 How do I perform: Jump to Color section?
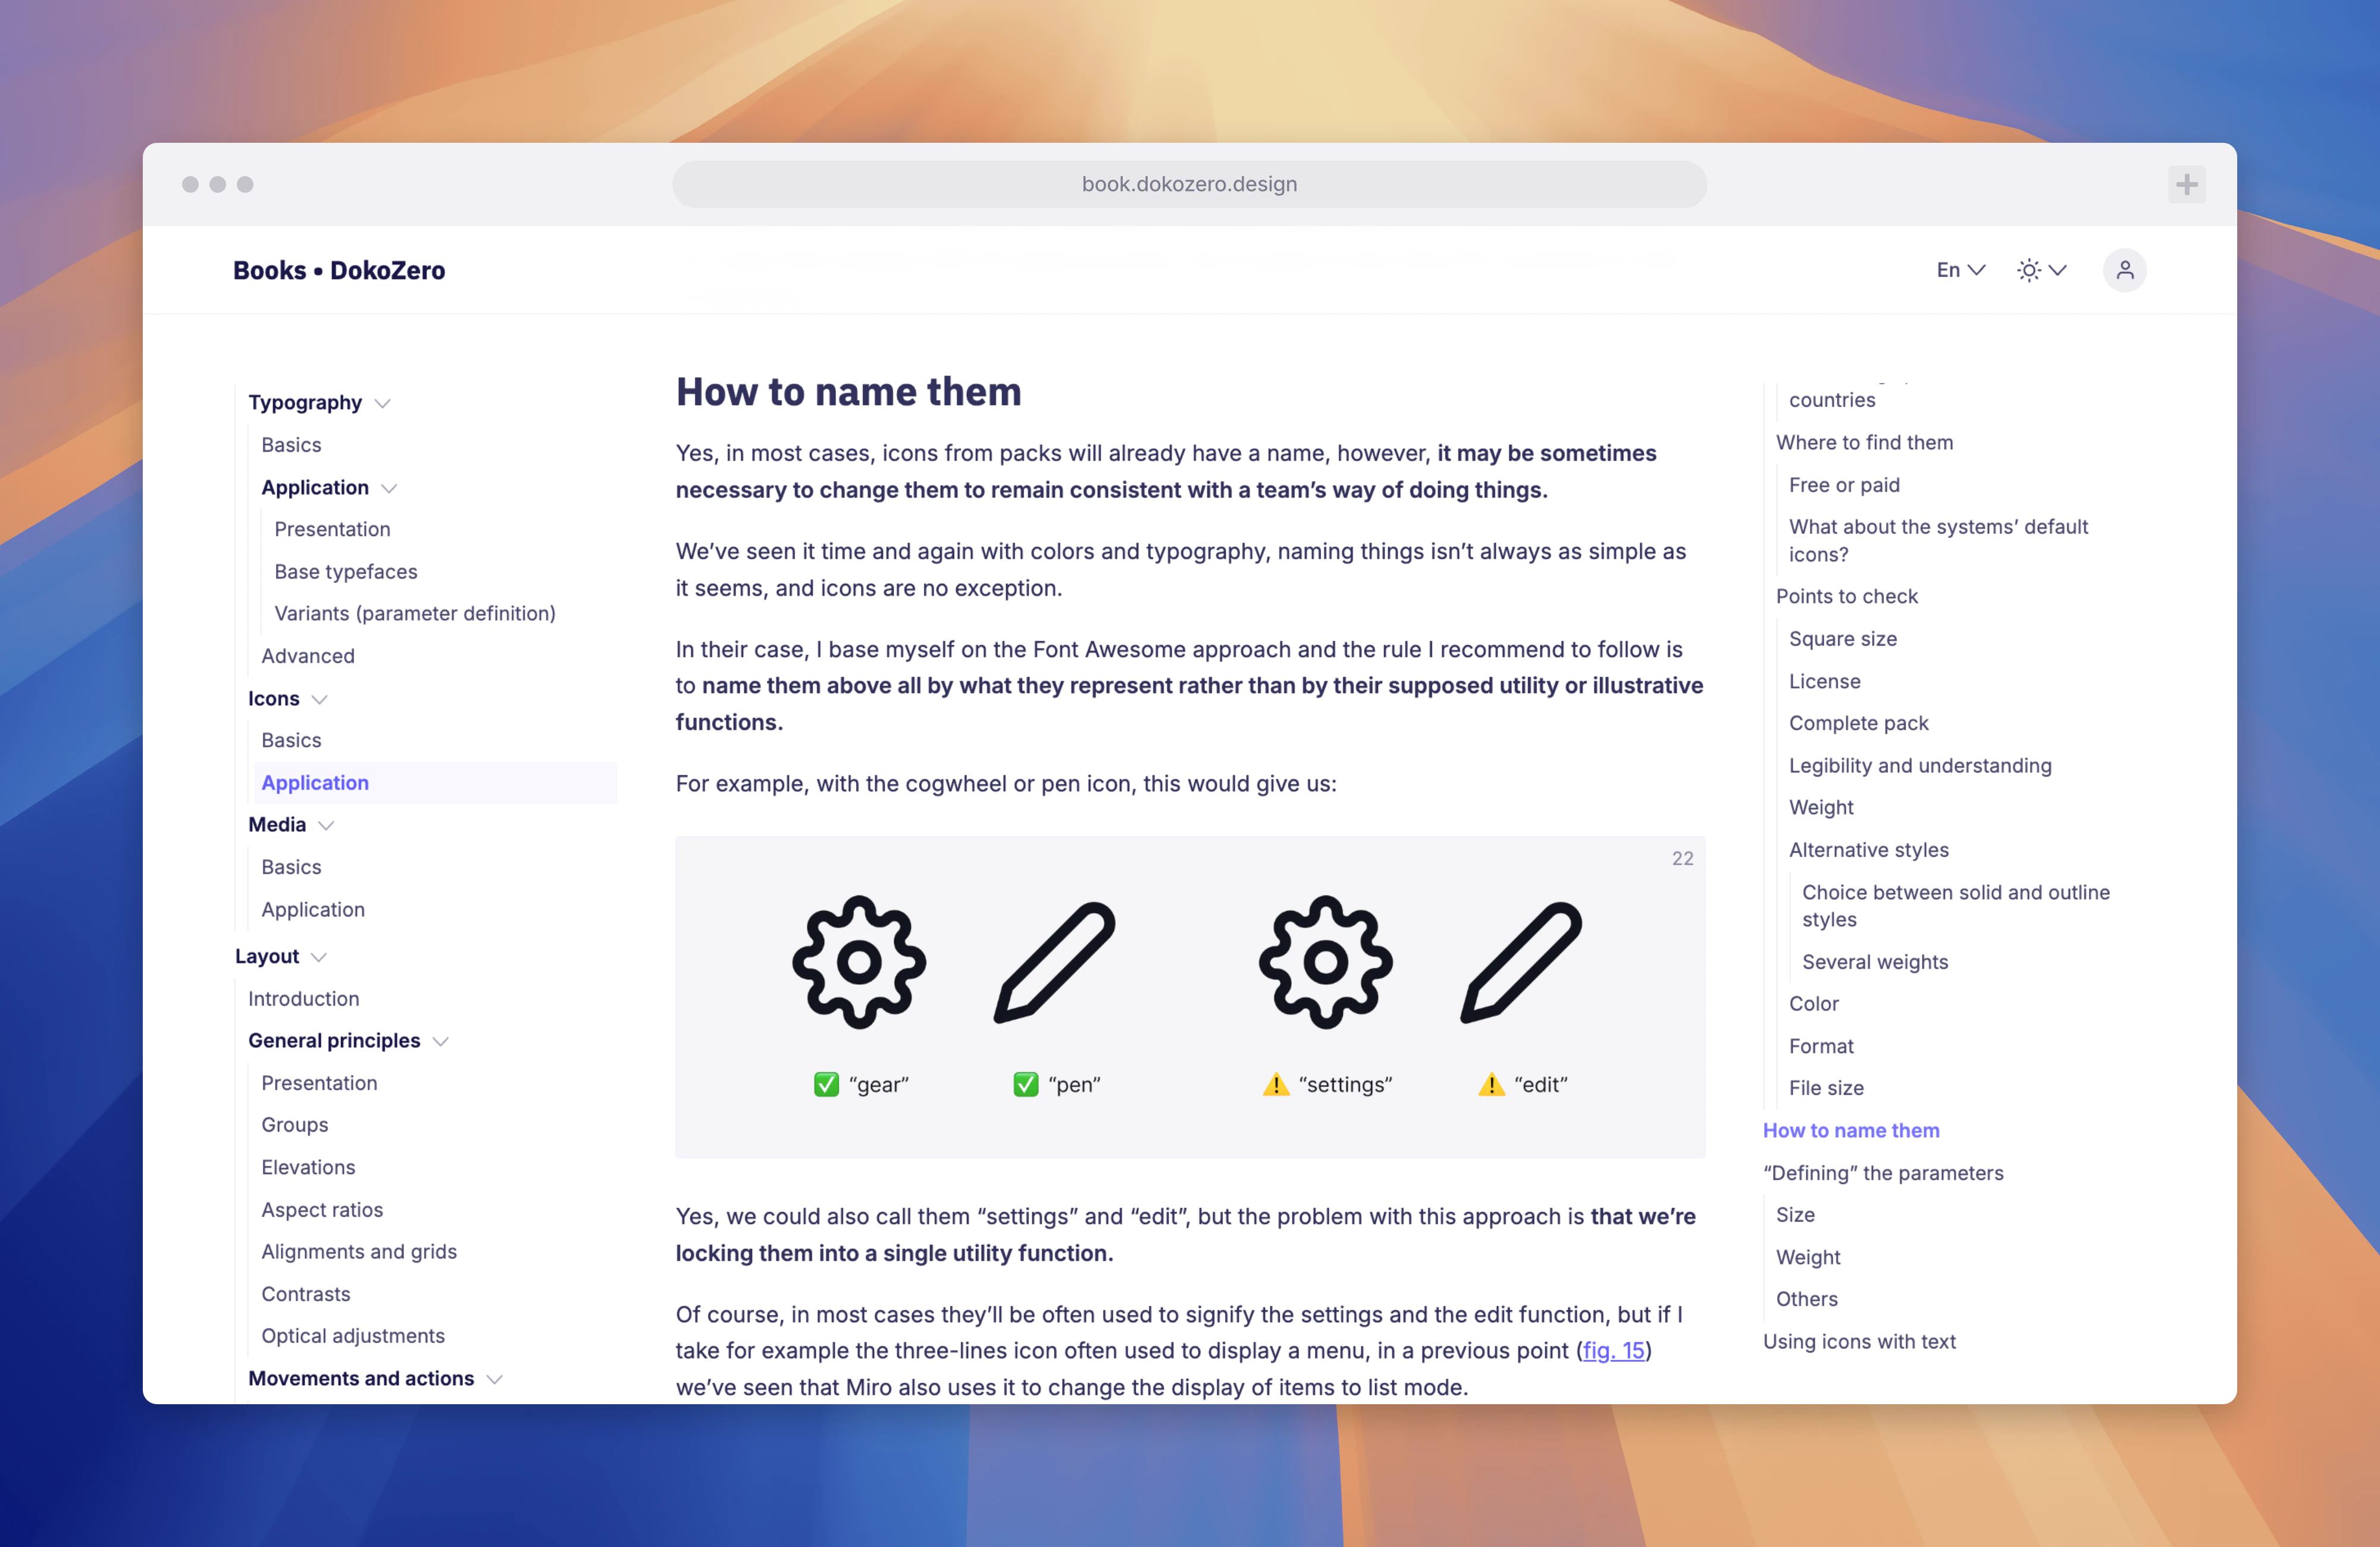1813,1004
